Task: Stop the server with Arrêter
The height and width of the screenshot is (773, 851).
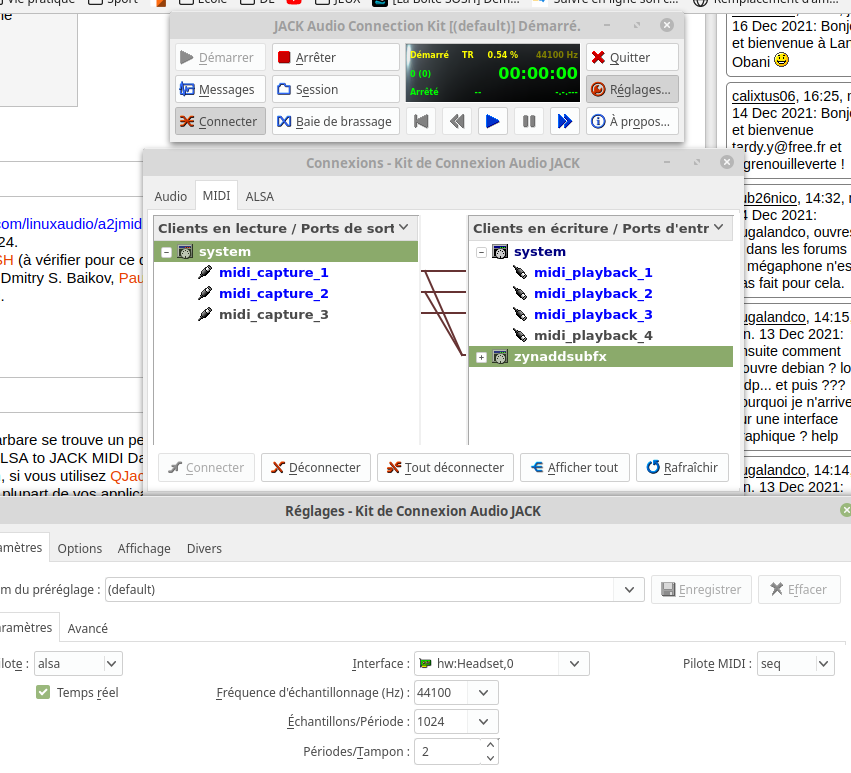Action: pos(335,57)
